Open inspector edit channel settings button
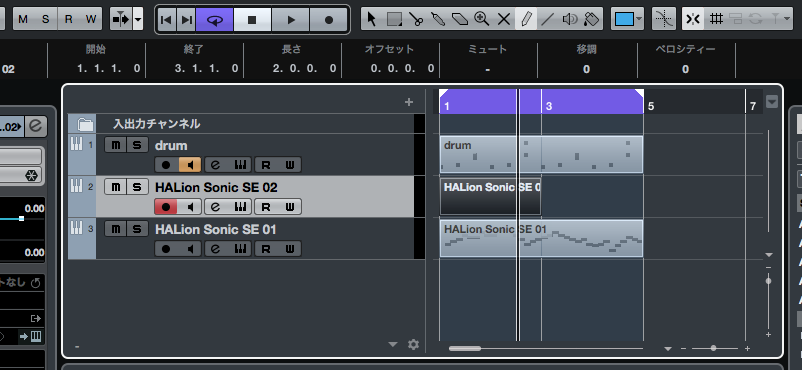 [x=35, y=126]
